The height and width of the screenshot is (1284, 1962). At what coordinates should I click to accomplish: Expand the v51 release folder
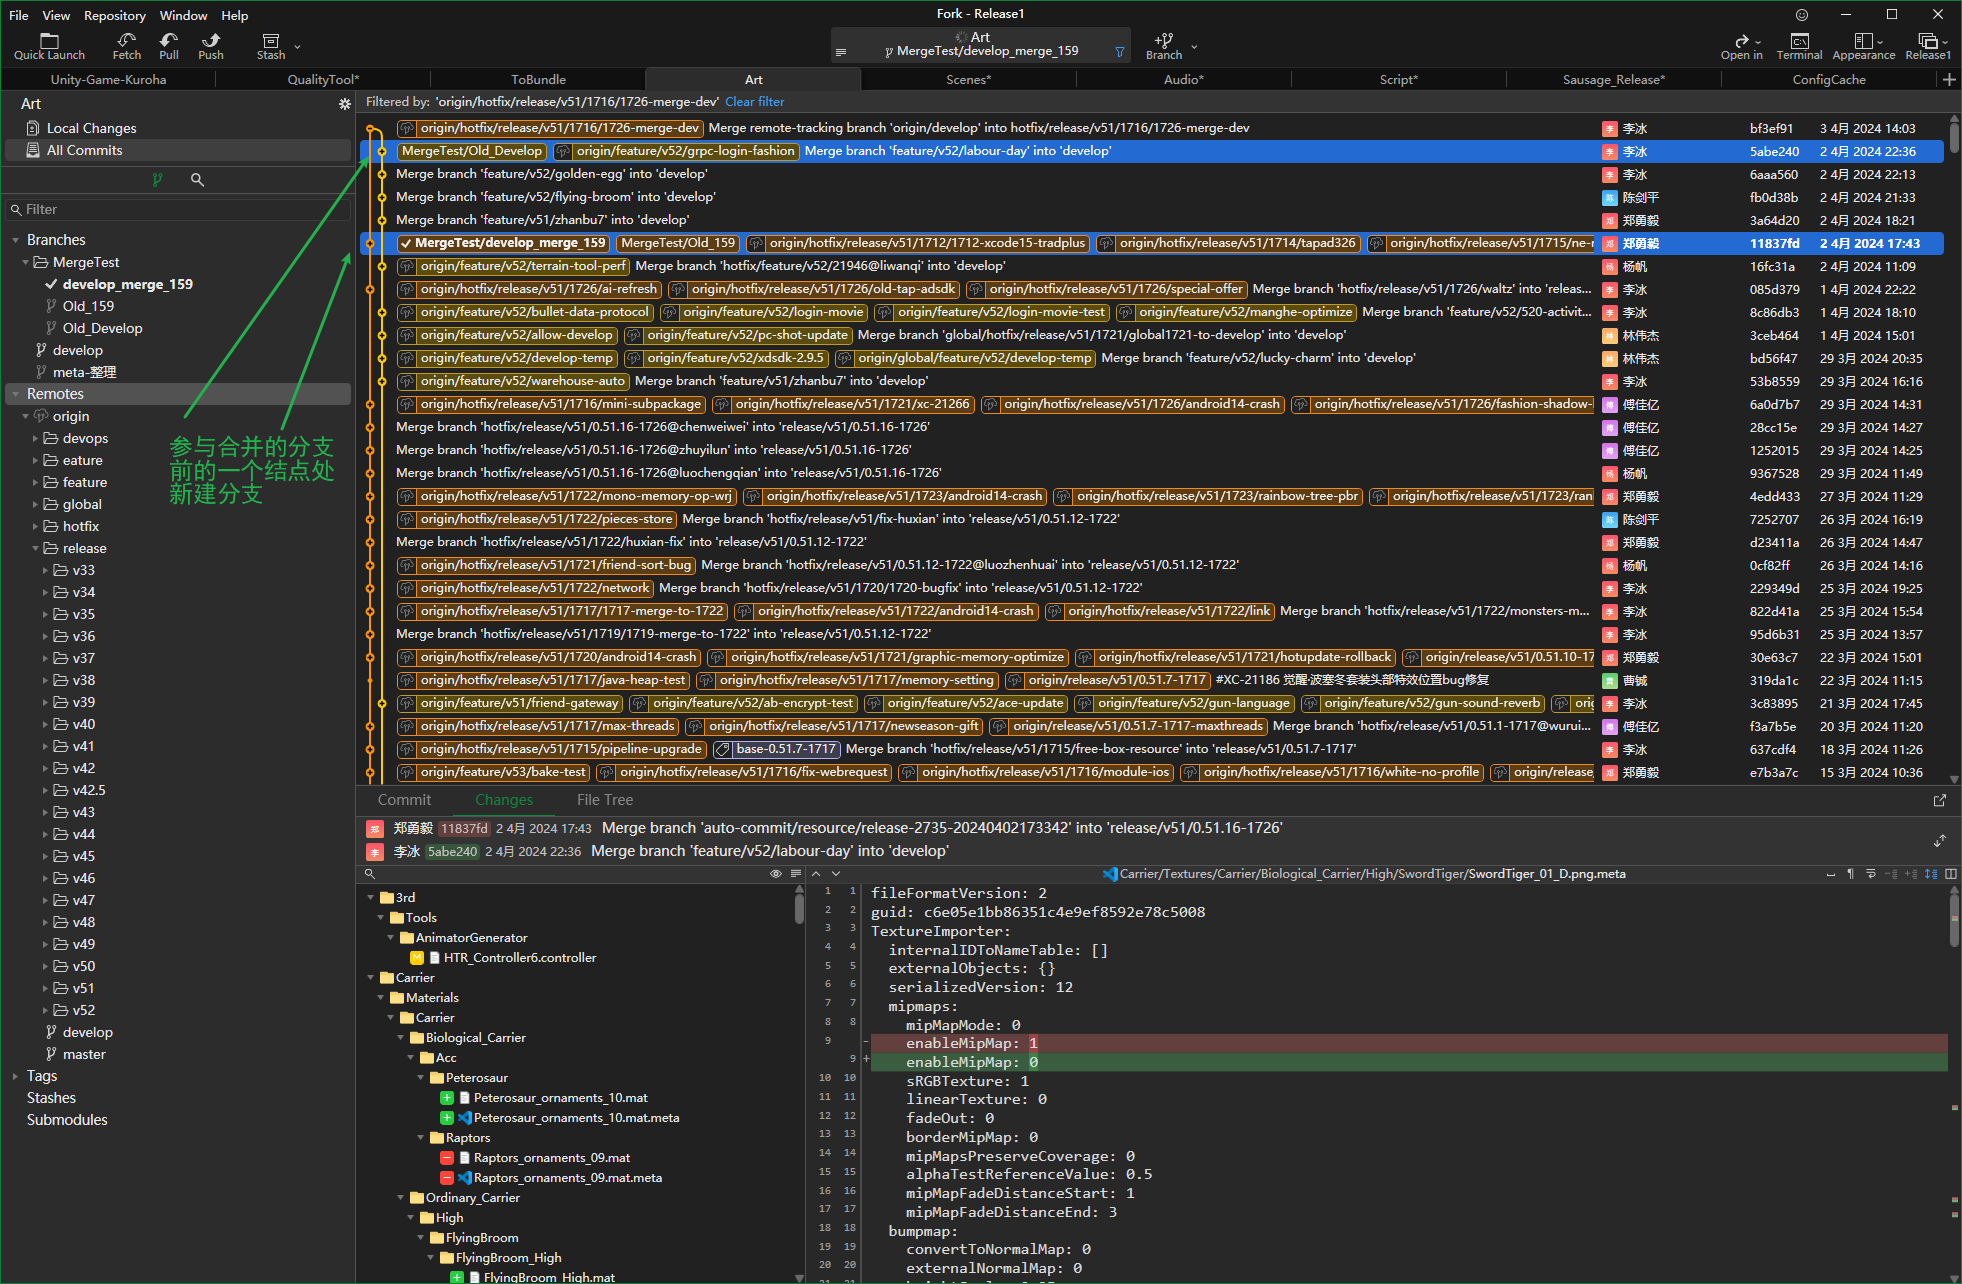click(x=46, y=988)
